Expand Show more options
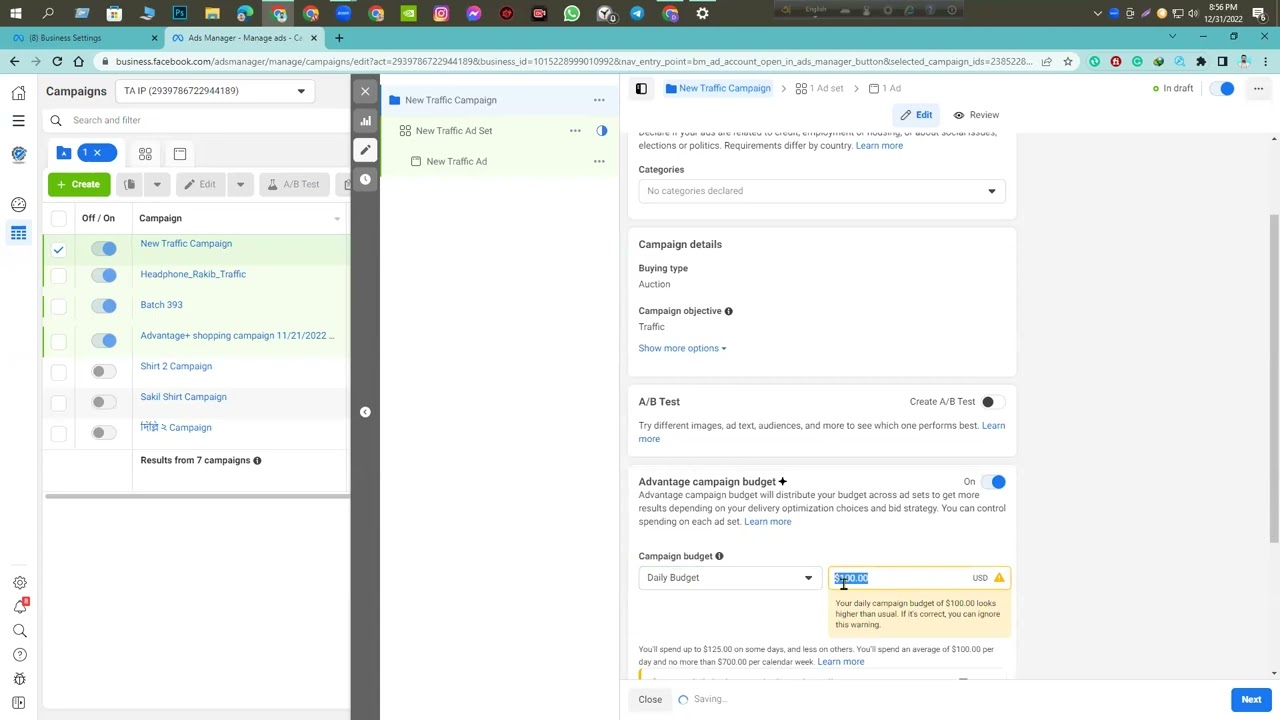This screenshot has height=720, width=1280. 682,348
